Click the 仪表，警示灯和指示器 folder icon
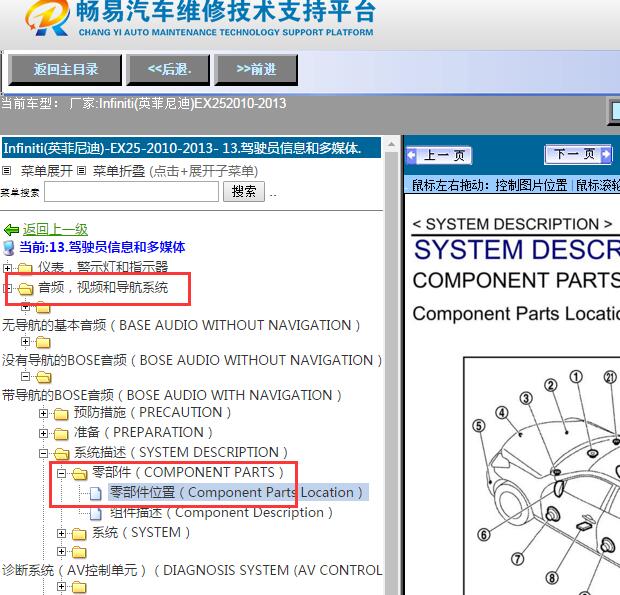Viewport: 620px width, 595px height. coord(25,268)
